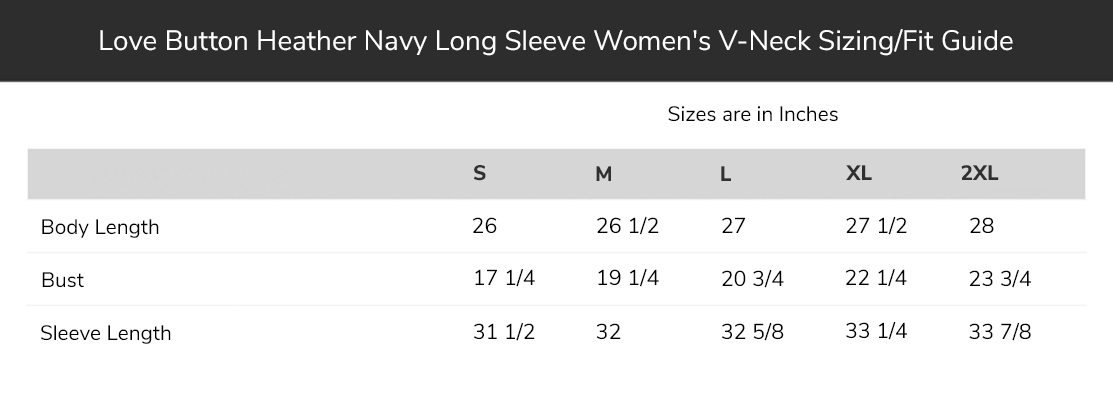Click the Sleeve Length row label
This screenshot has width=1113, height=399.
click(x=106, y=333)
